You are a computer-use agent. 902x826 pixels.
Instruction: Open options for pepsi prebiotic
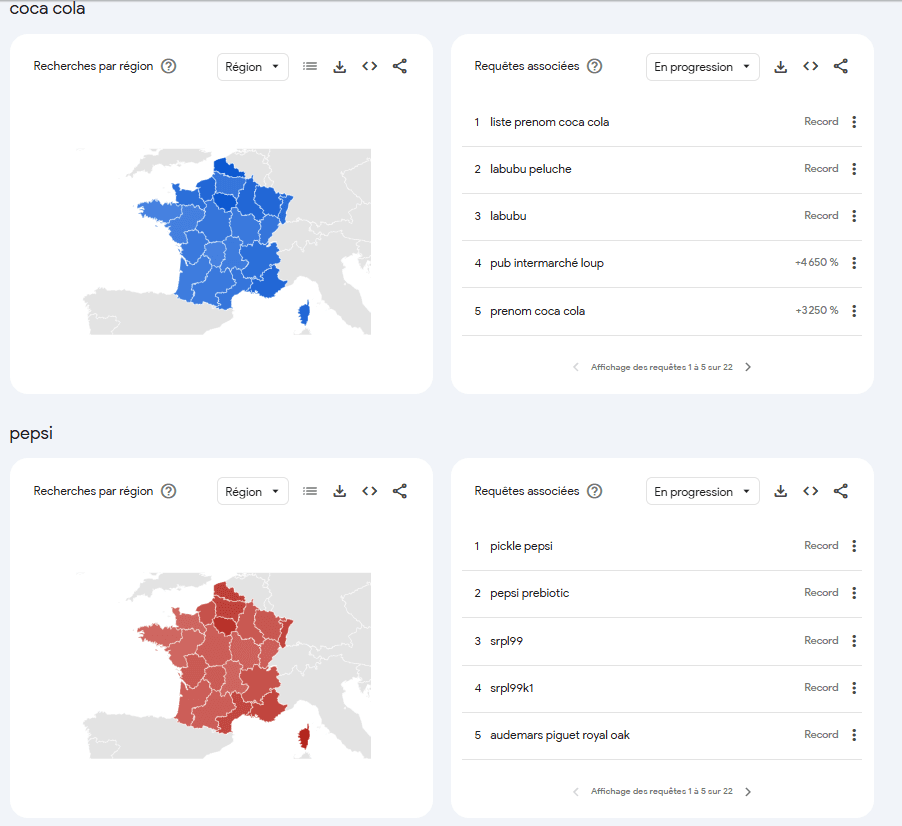coord(854,593)
